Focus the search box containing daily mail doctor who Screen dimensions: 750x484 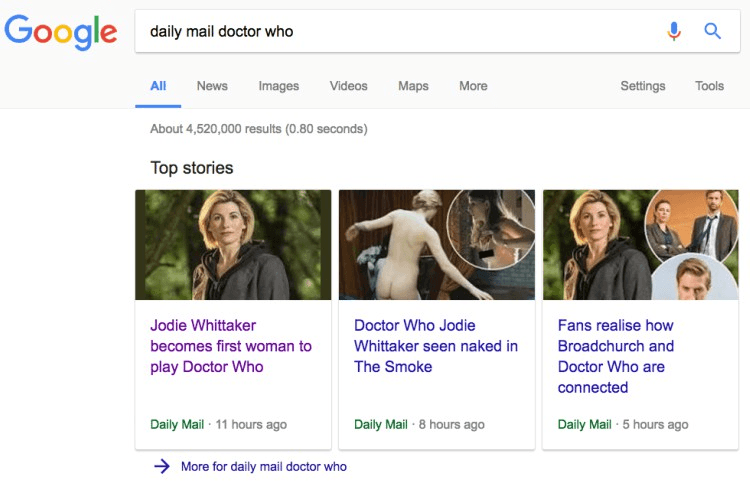(x=400, y=31)
